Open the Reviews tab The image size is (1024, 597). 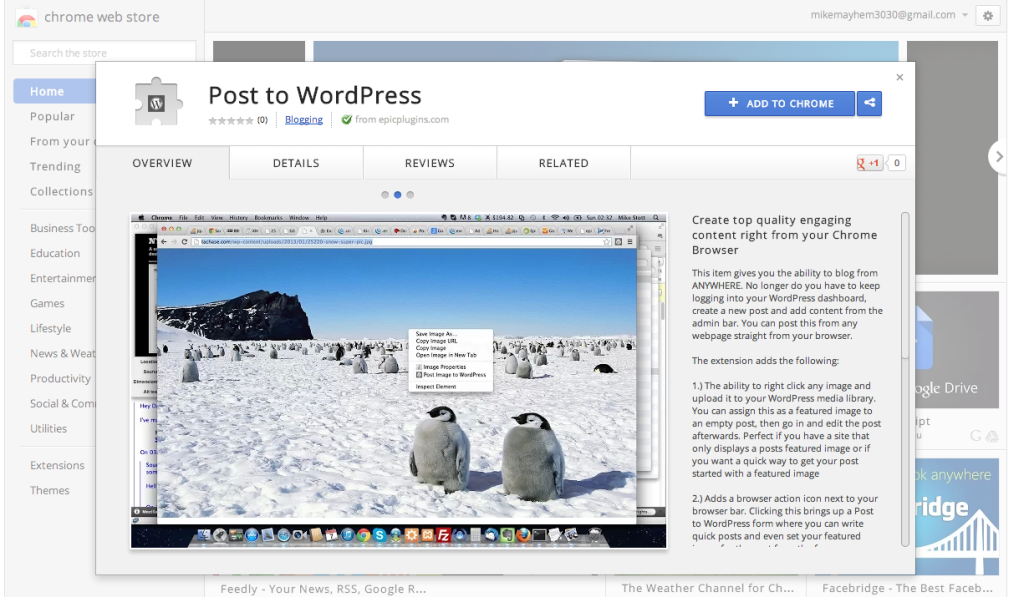pos(430,163)
